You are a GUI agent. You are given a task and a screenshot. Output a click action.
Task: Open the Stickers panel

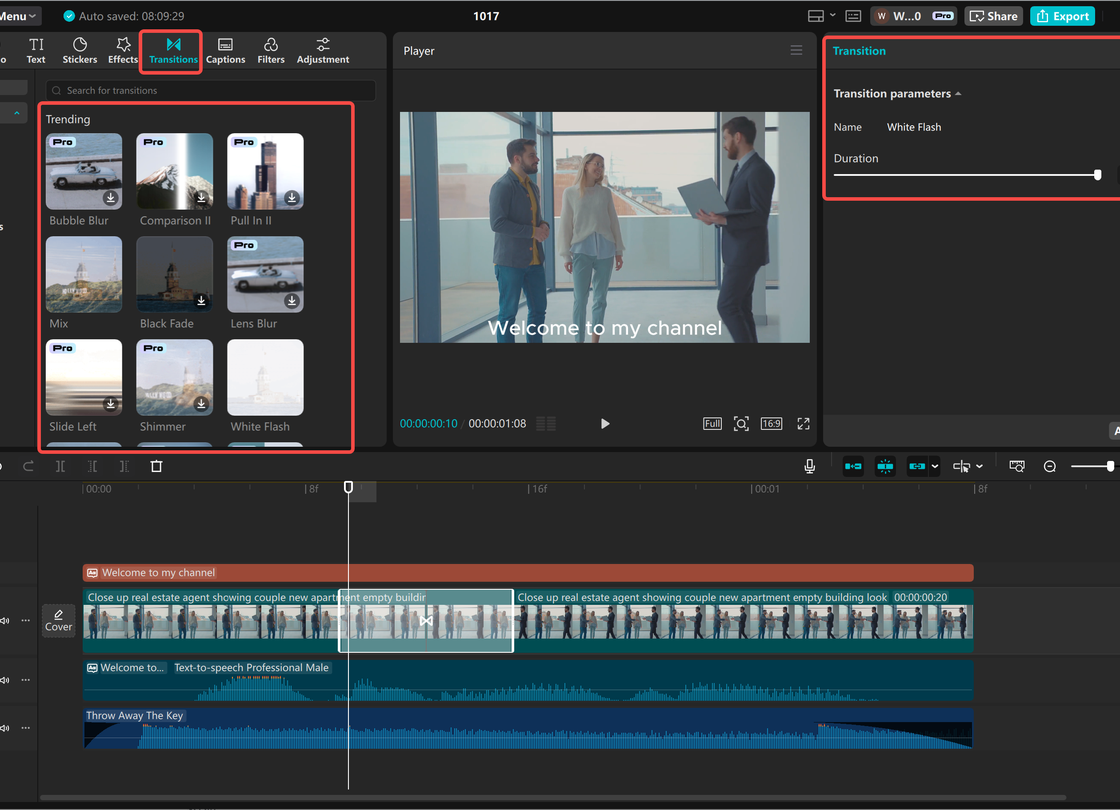[x=80, y=51]
